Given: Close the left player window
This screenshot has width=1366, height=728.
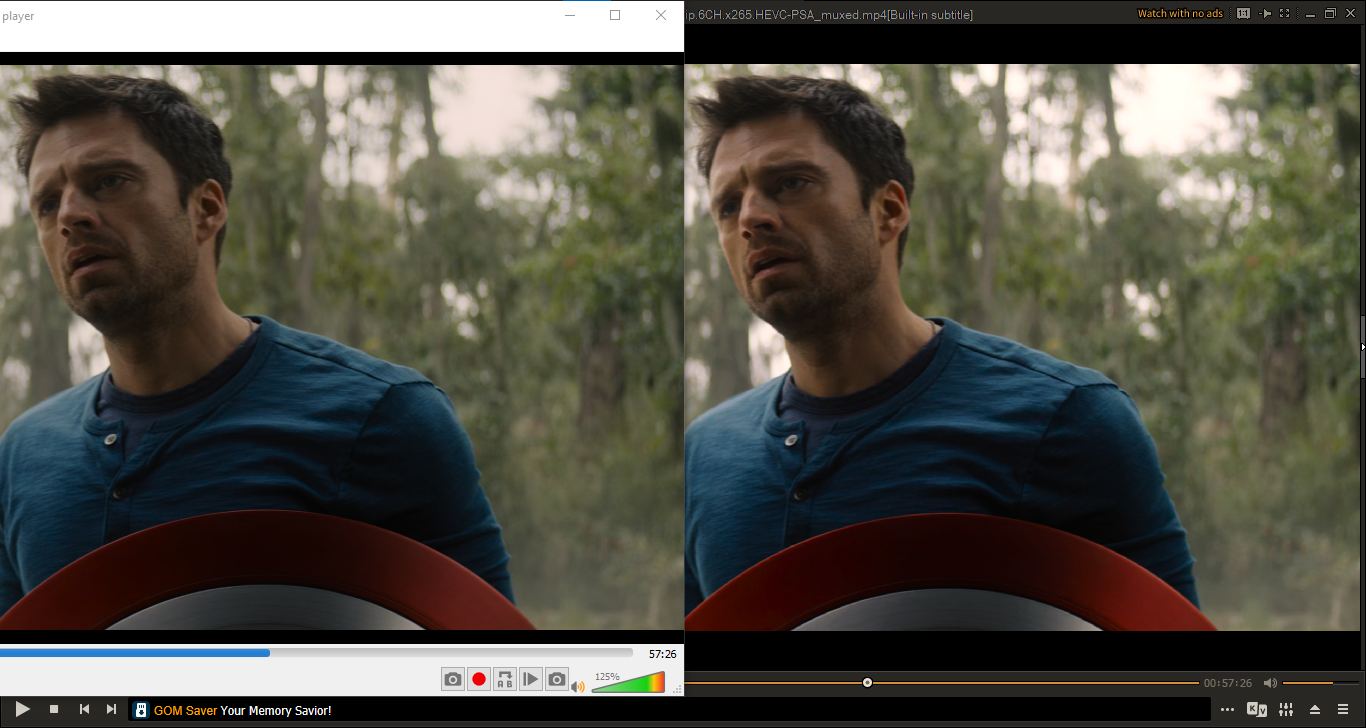Looking at the screenshot, I should (661, 15).
